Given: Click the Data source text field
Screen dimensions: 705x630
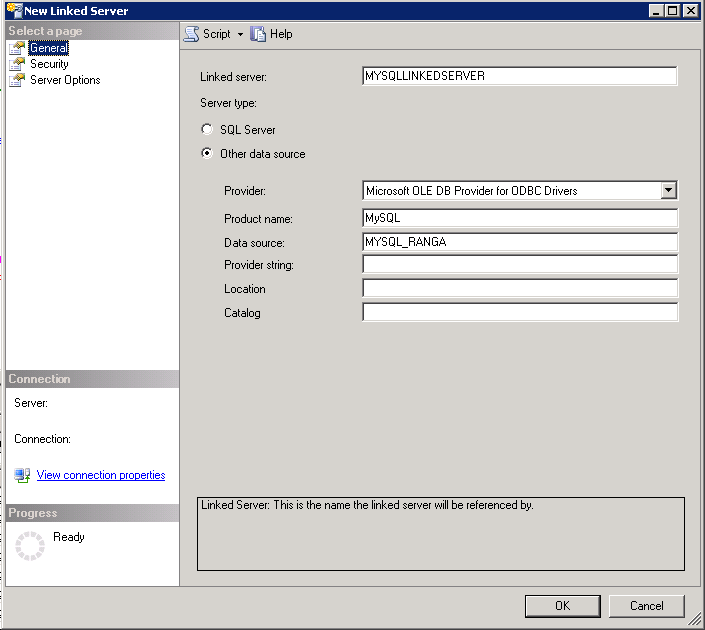Looking at the screenshot, I should (519, 242).
